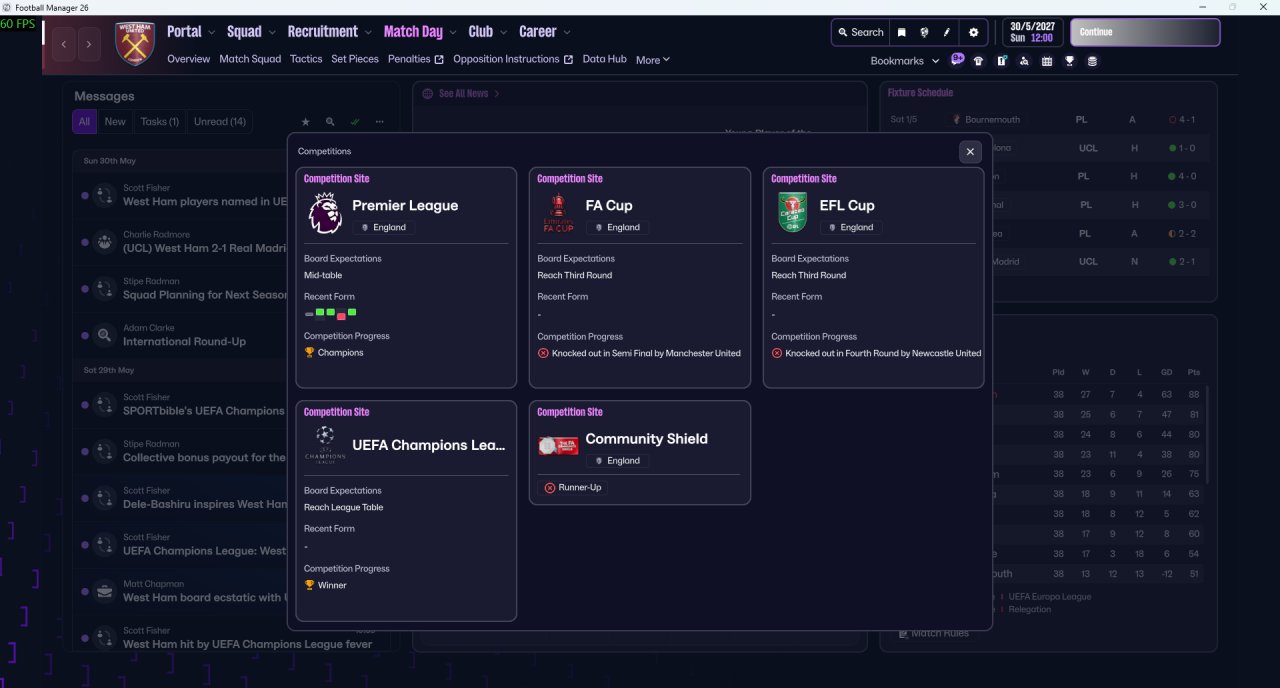
Task: Open the bookmark icon beside Search
Action: tap(901, 32)
